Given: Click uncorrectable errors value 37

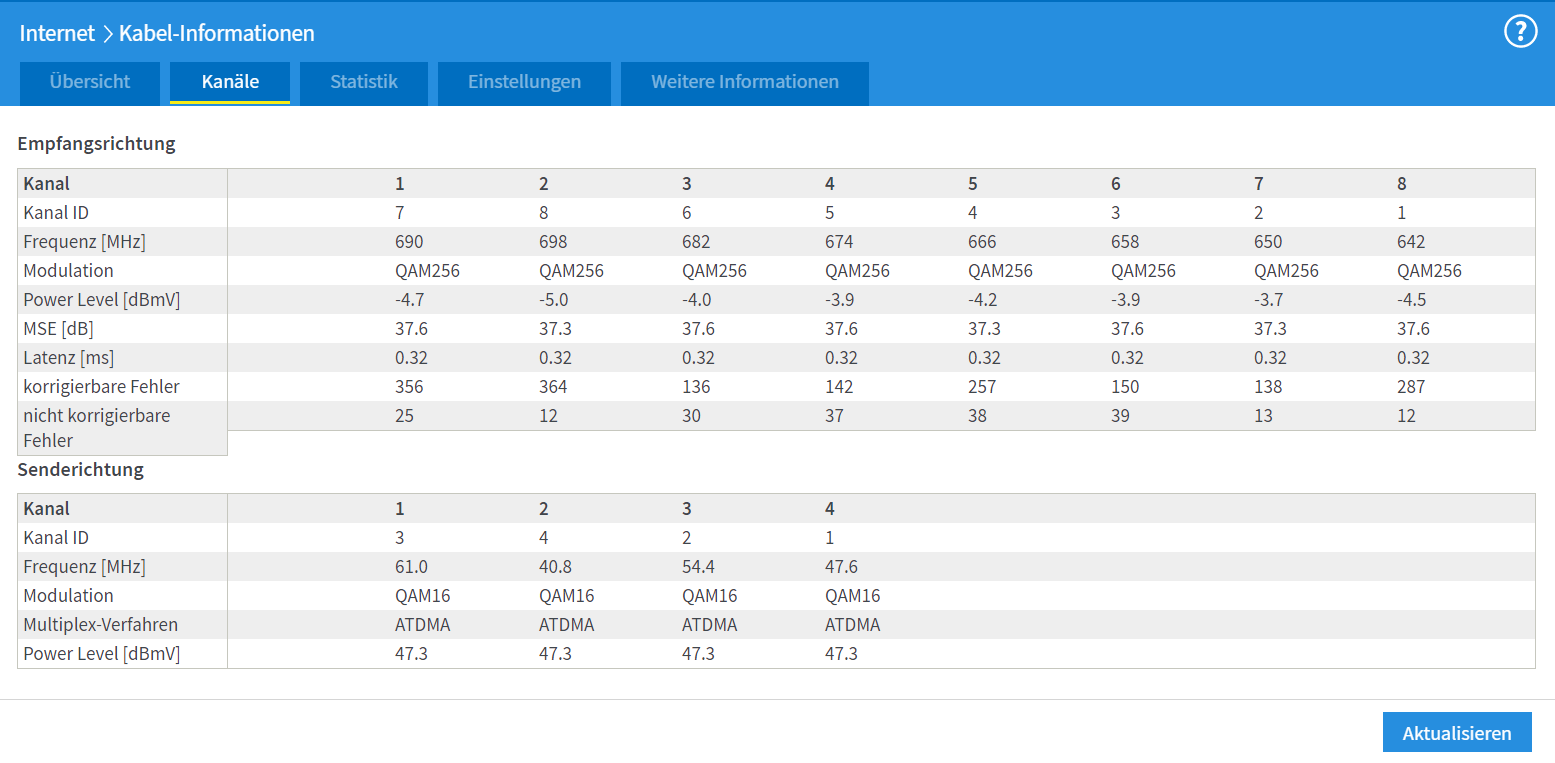Looking at the screenshot, I should 835,416.
